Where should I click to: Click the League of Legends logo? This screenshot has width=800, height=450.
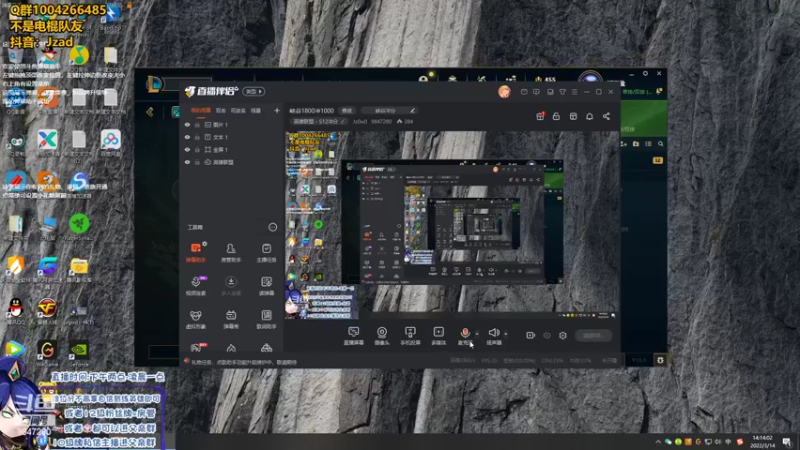click(x=154, y=84)
